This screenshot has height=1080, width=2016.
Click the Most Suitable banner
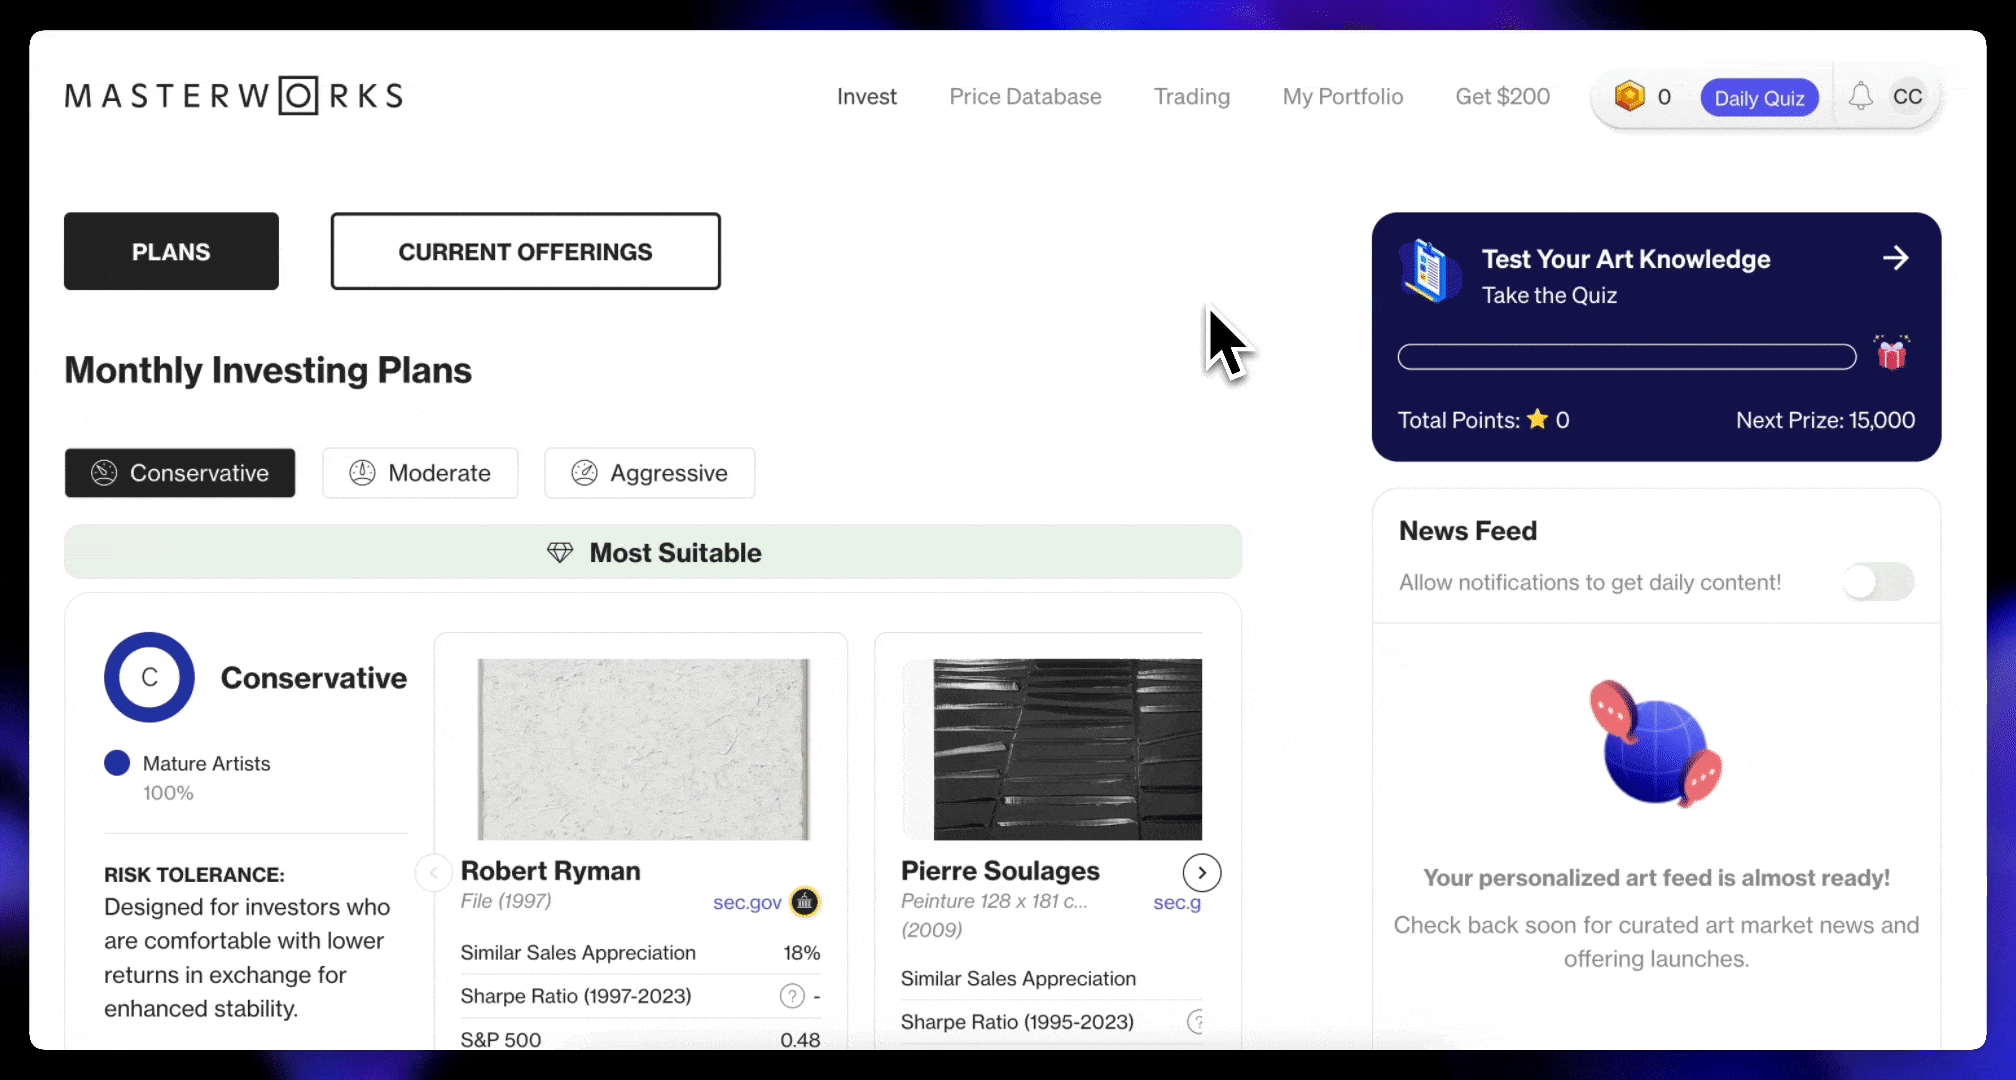(x=653, y=552)
